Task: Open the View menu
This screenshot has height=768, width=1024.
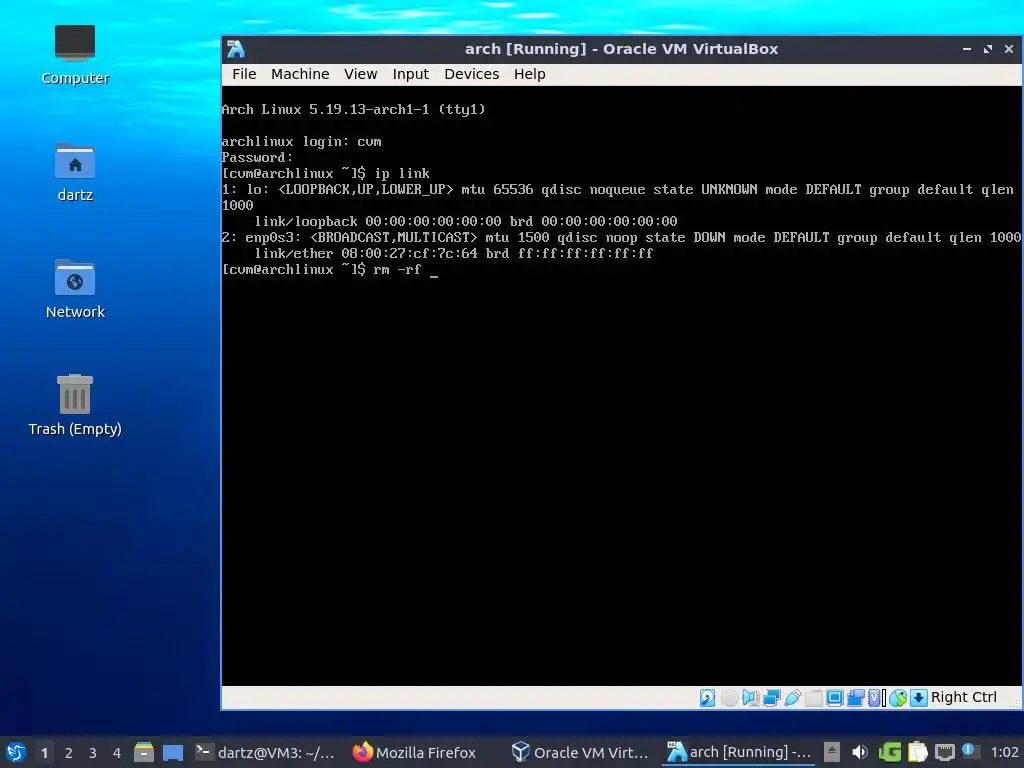Action: (x=360, y=74)
